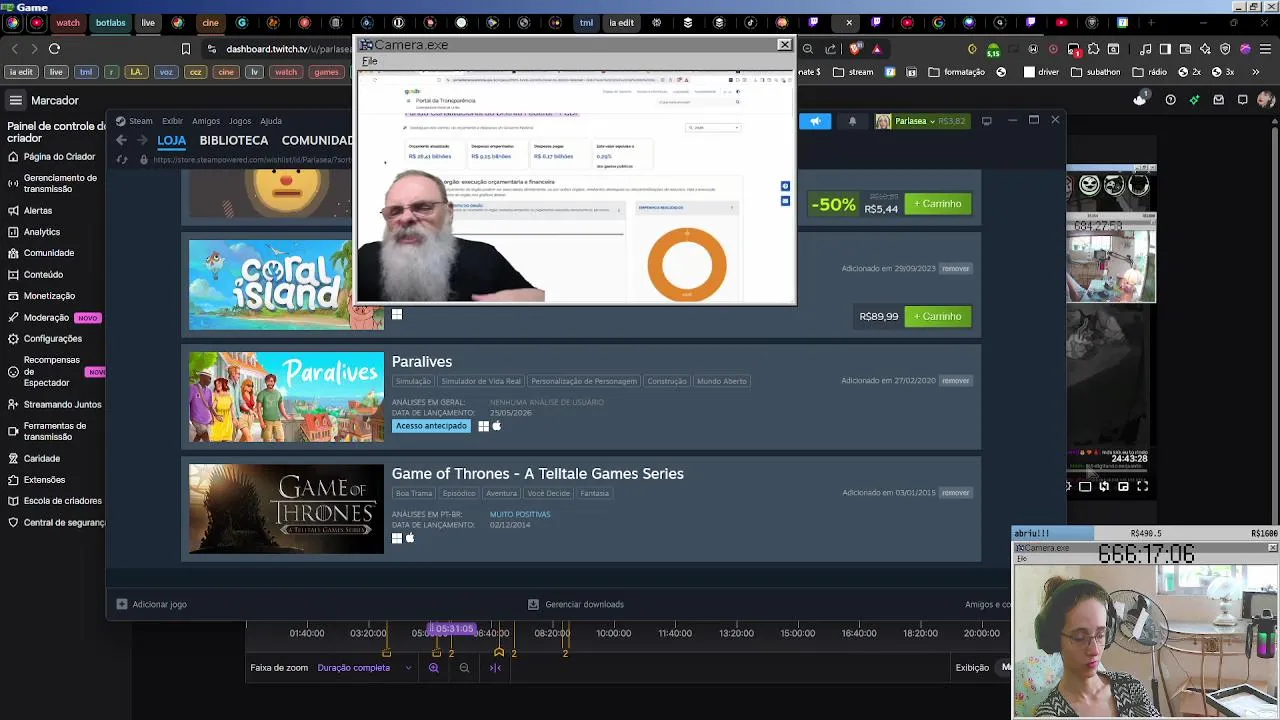Toggle the browser sidebar panel icon
The image size is (1280, 720).
coord(1165,48)
